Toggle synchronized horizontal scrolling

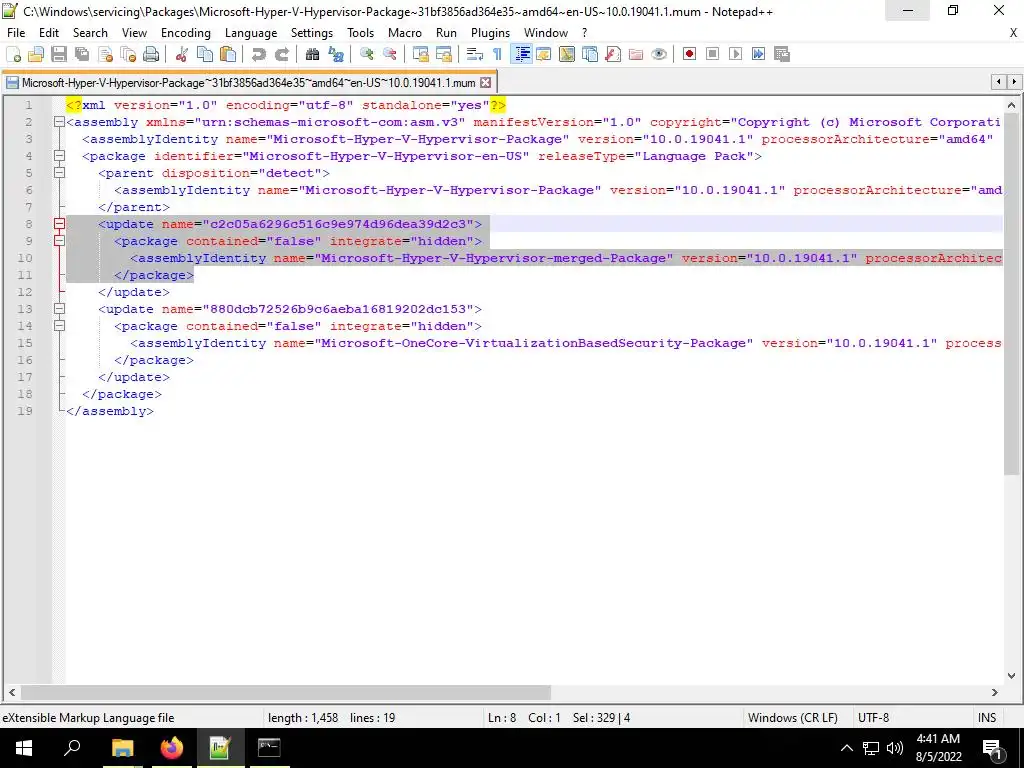(x=443, y=54)
